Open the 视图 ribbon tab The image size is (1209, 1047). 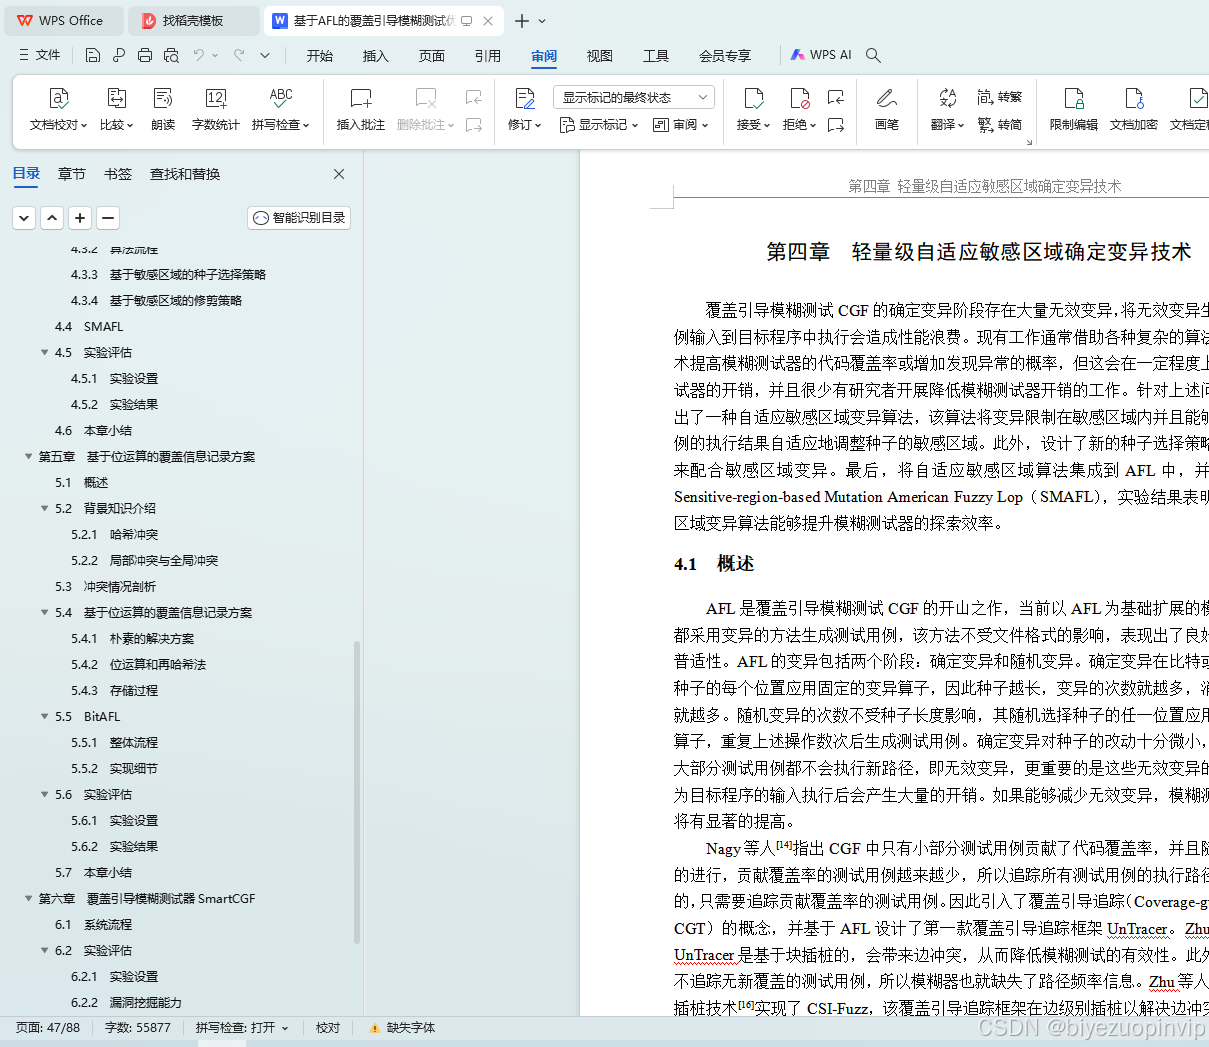(x=599, y=56)
